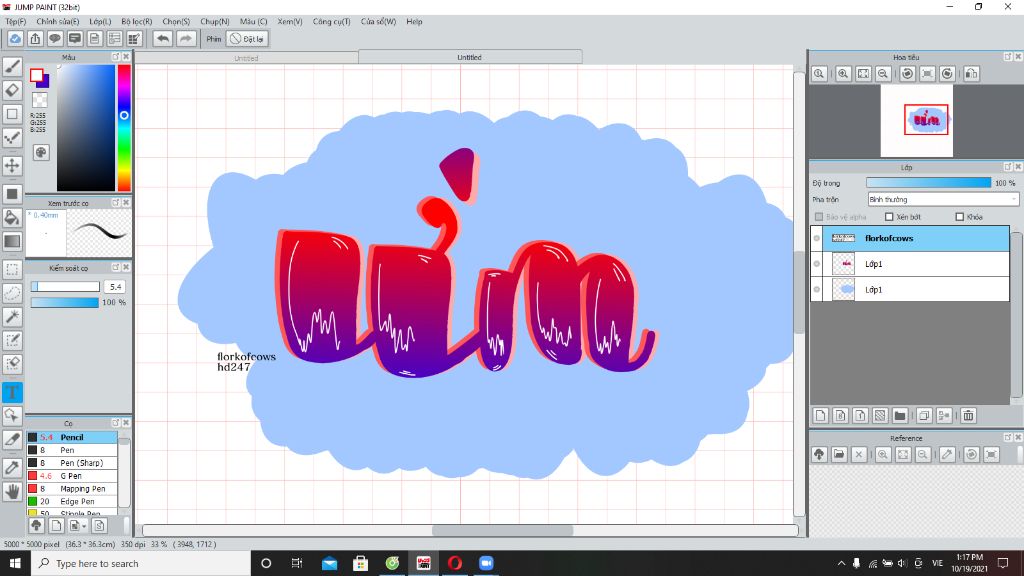This screenshot has height=576, width=1024.
Task: Click the brush size slider showing 5.4
Action: 65,286
